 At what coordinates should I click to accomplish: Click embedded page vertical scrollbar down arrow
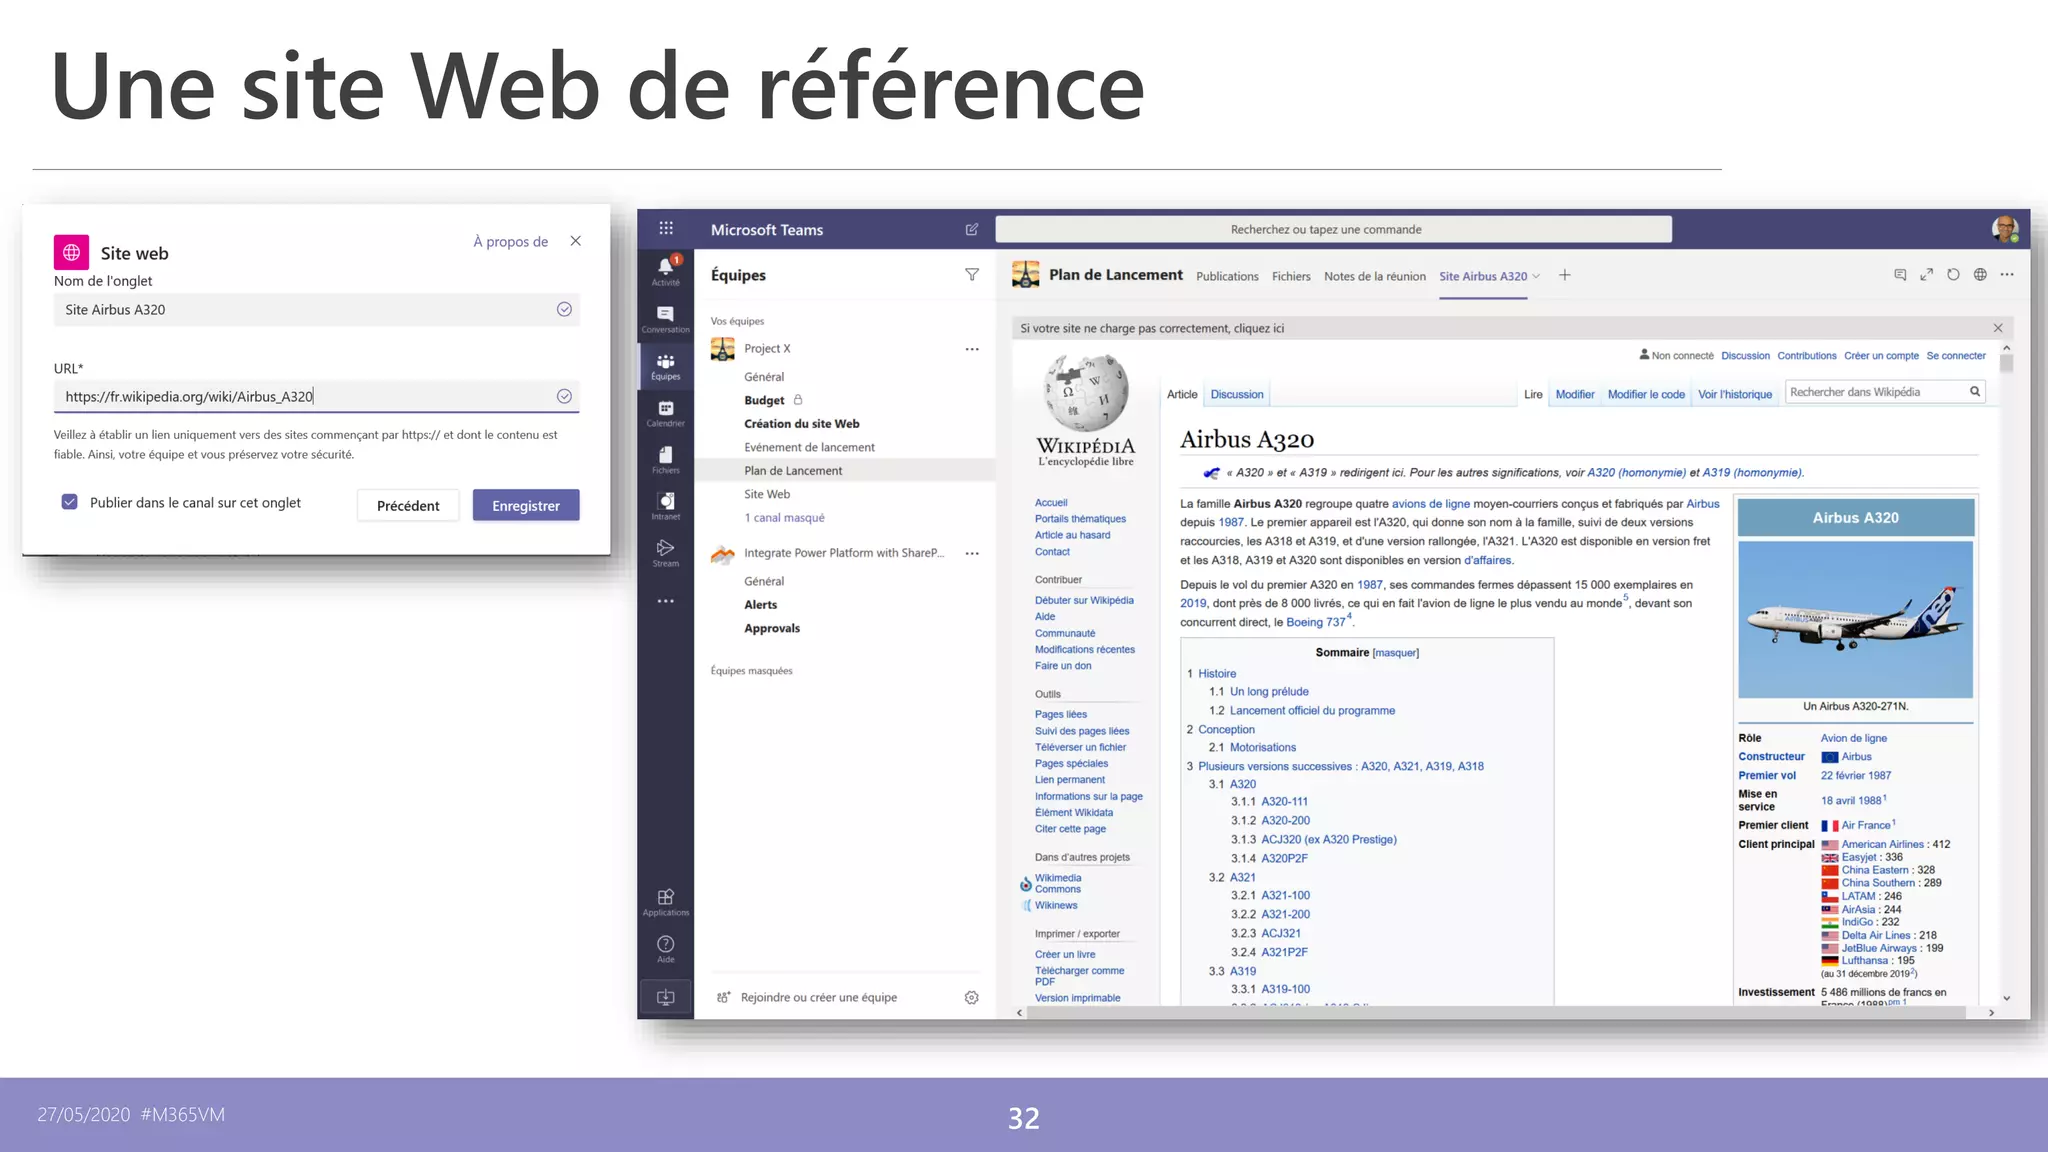[2006, 997]
